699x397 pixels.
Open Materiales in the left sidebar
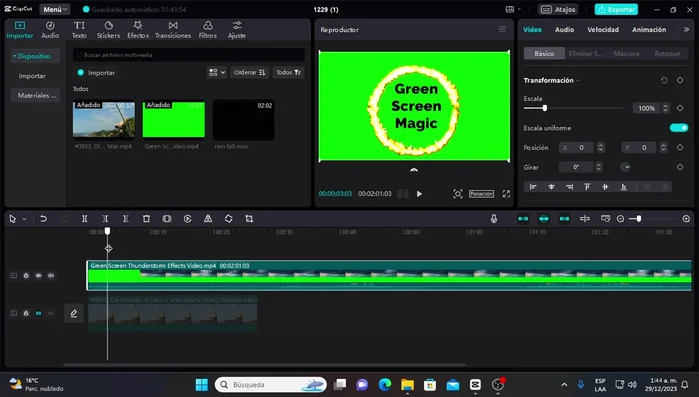pos(36,95)
